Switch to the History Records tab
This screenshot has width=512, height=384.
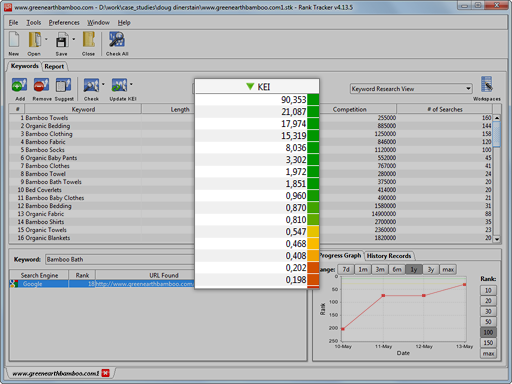389,256
